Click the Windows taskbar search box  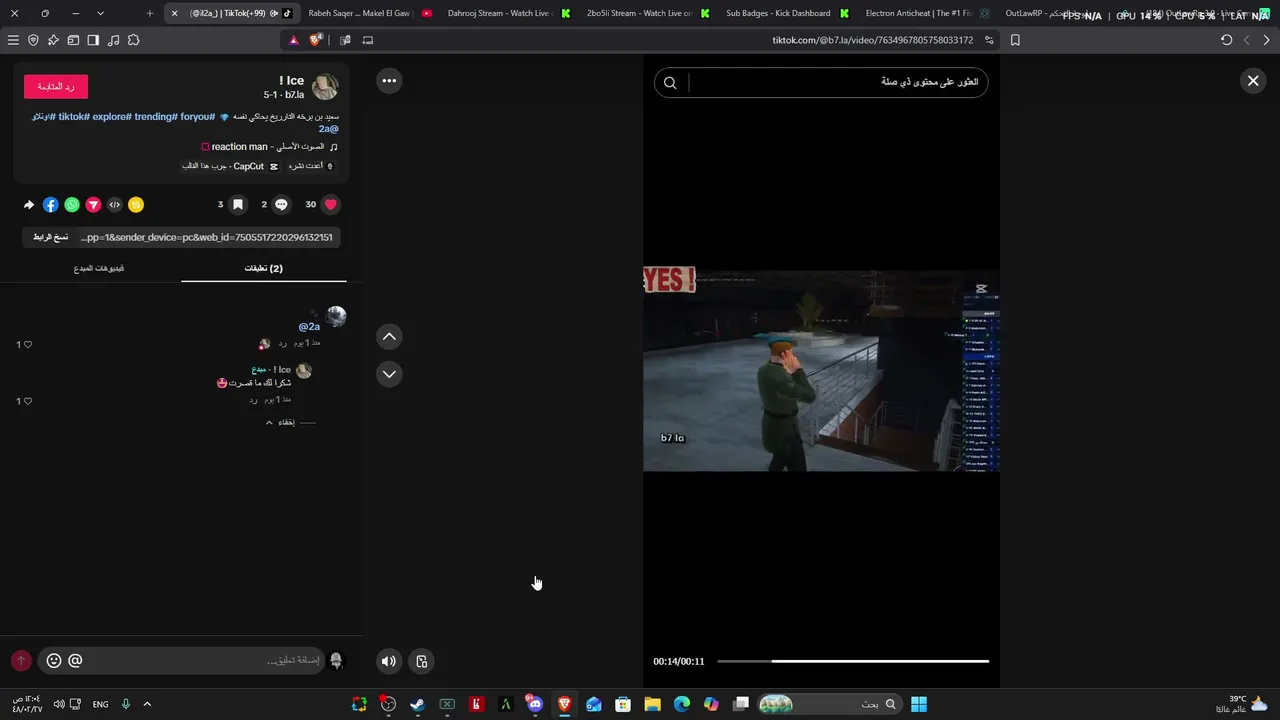pyautogui.click(x=829, y=704)
